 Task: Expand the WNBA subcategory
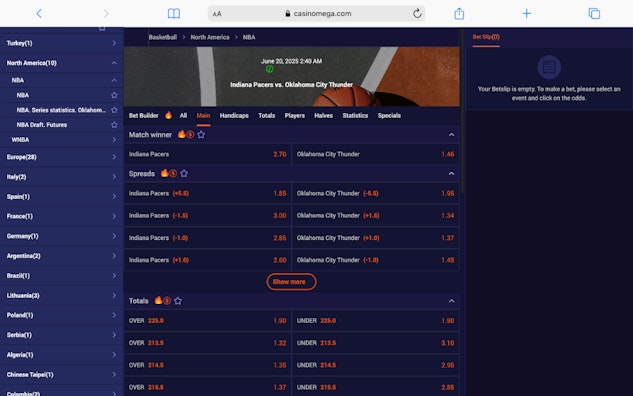click(x=62, y=140)
